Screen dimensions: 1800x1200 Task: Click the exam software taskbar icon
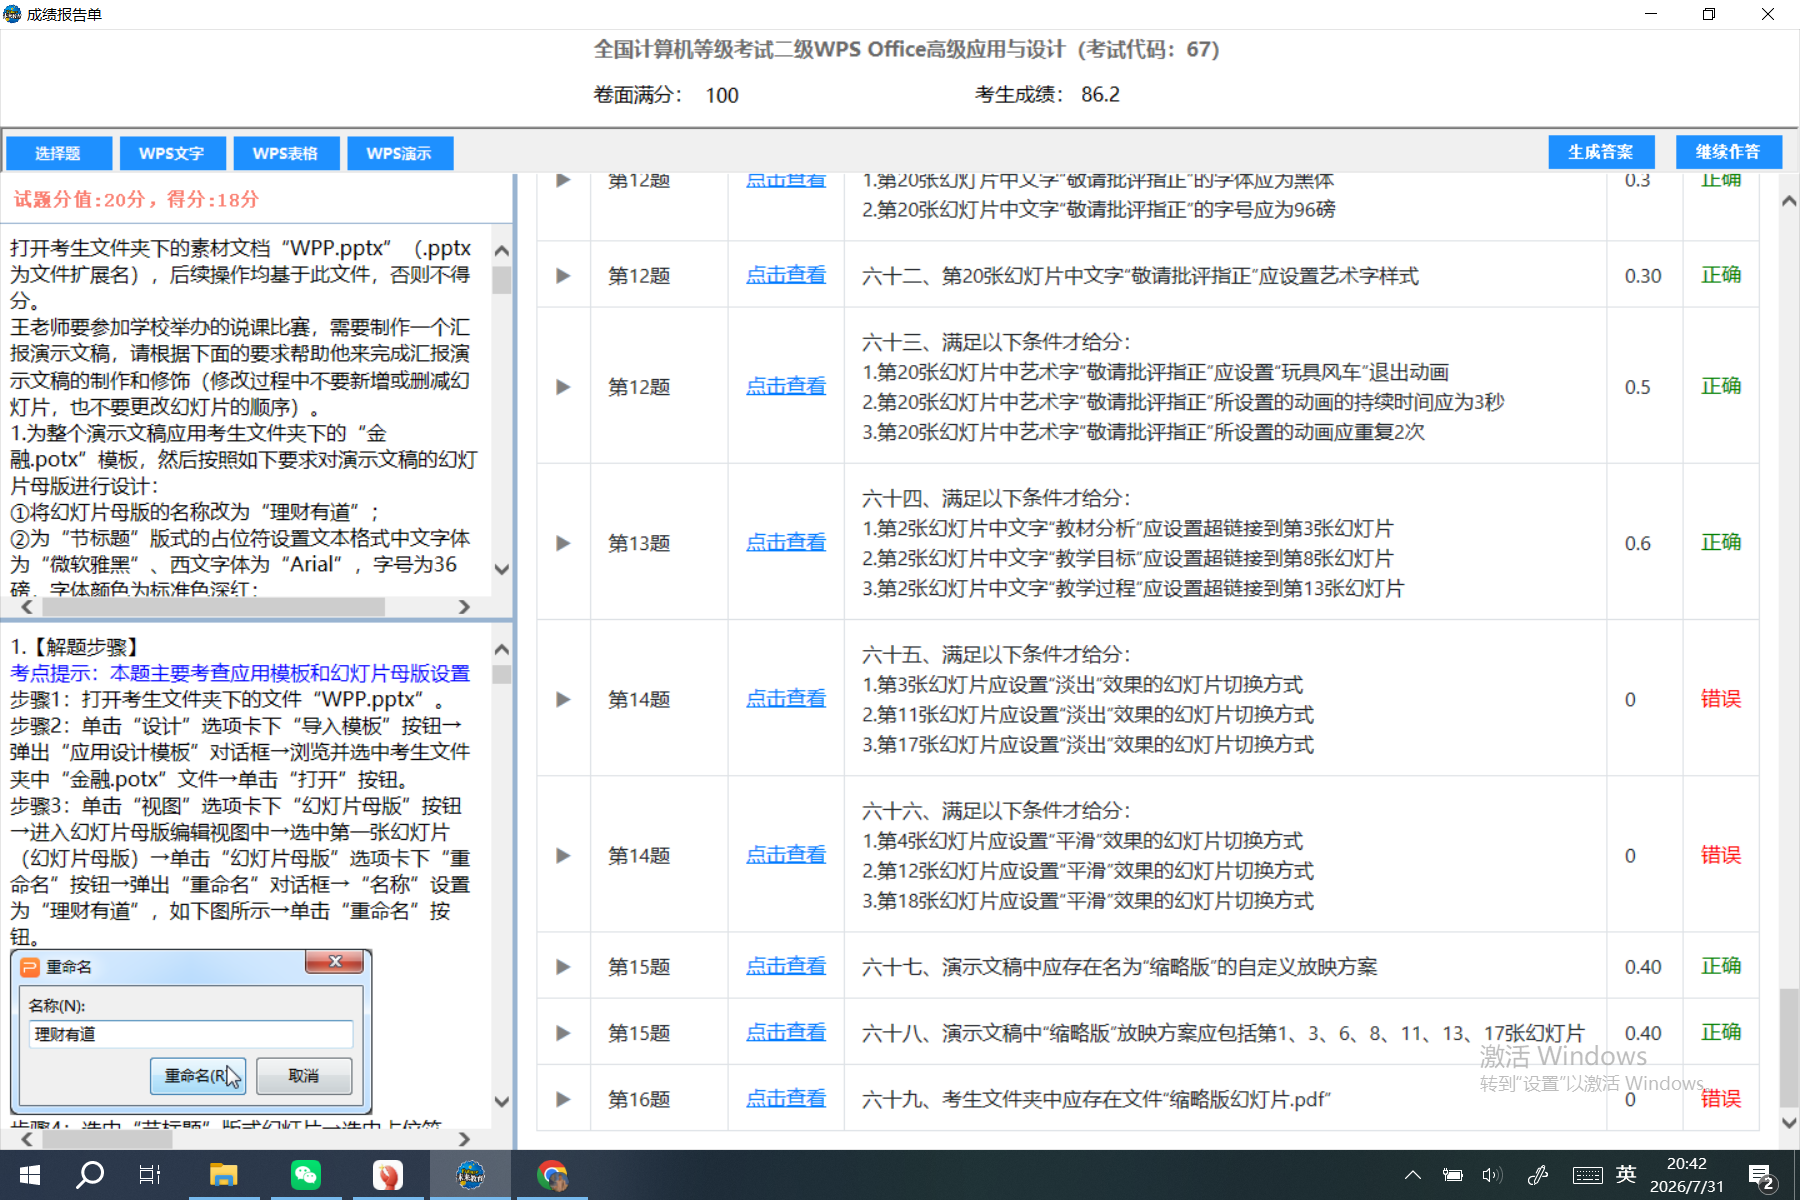(470, 1175)
